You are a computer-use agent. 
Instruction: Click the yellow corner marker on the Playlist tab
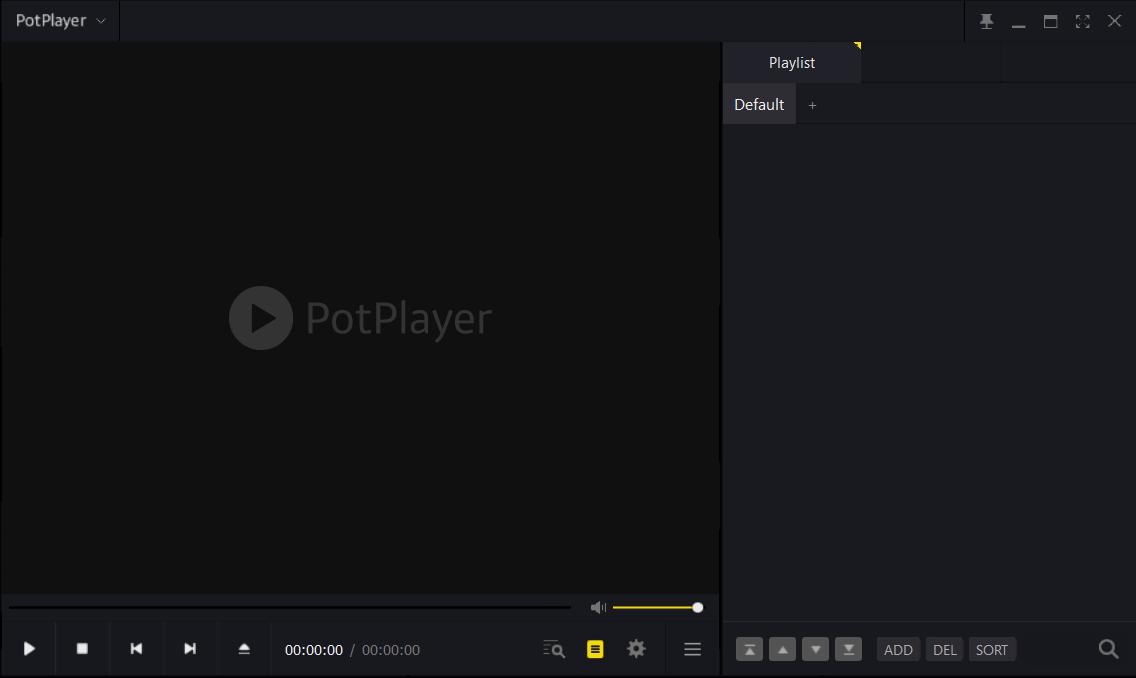(x=858, y=46)
